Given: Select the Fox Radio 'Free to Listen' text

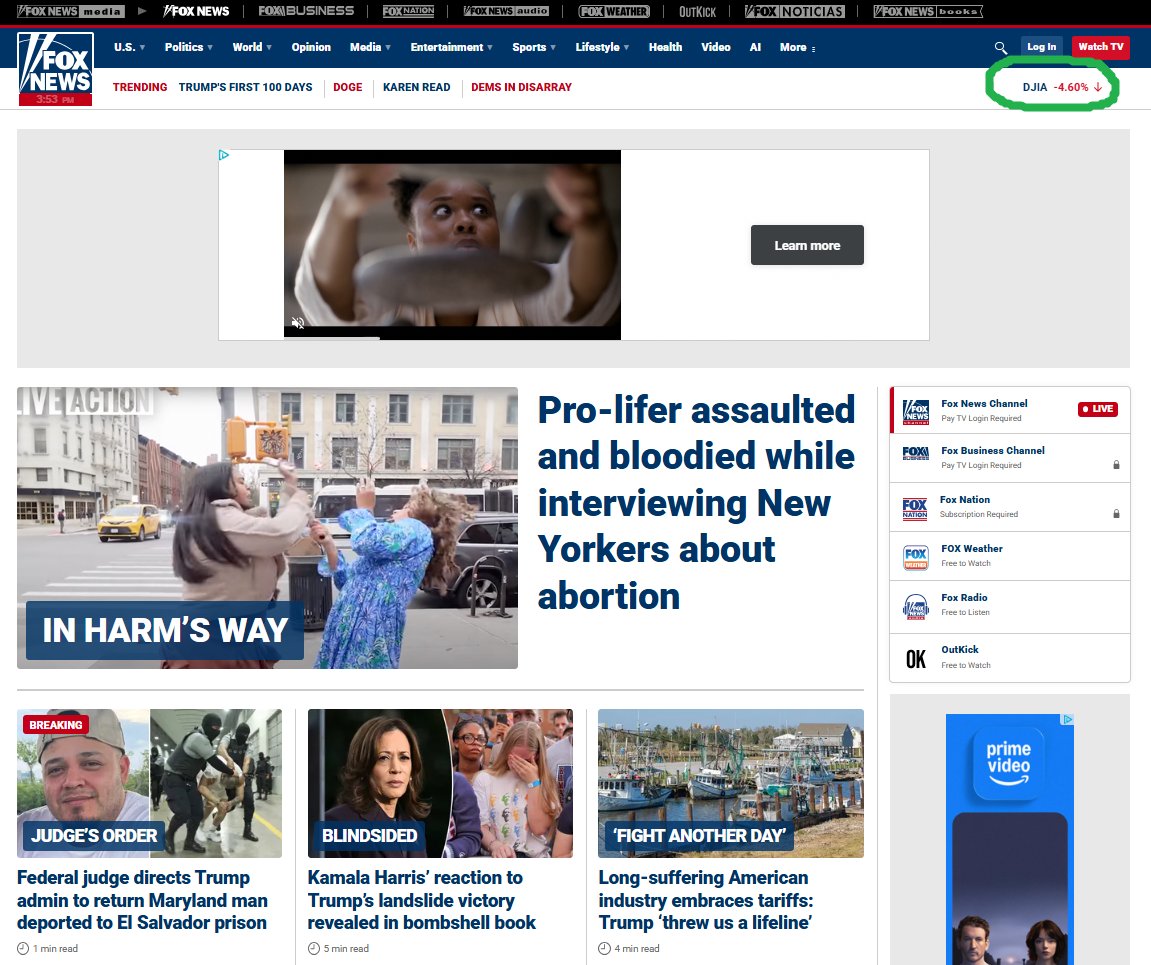Looking at the screenshot, I should [x=965, y=612].
